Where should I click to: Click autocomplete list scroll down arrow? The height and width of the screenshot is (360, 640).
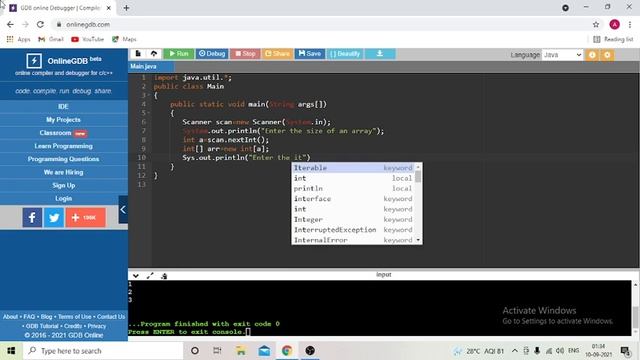point(418,240)
